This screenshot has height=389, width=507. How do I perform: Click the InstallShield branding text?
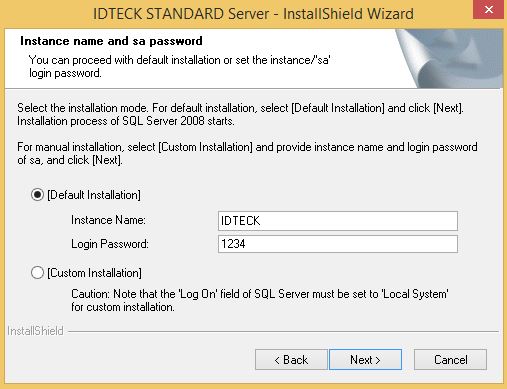pyautogui.click(x=35, y=331)
